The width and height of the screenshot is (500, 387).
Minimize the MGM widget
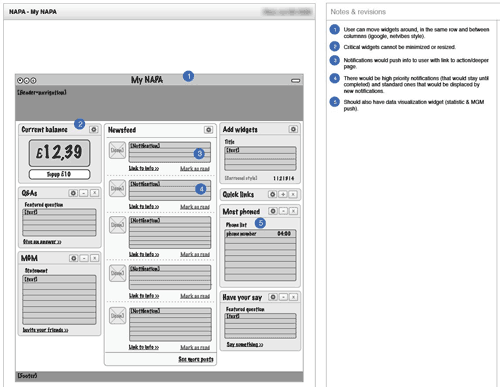point(84,258)
